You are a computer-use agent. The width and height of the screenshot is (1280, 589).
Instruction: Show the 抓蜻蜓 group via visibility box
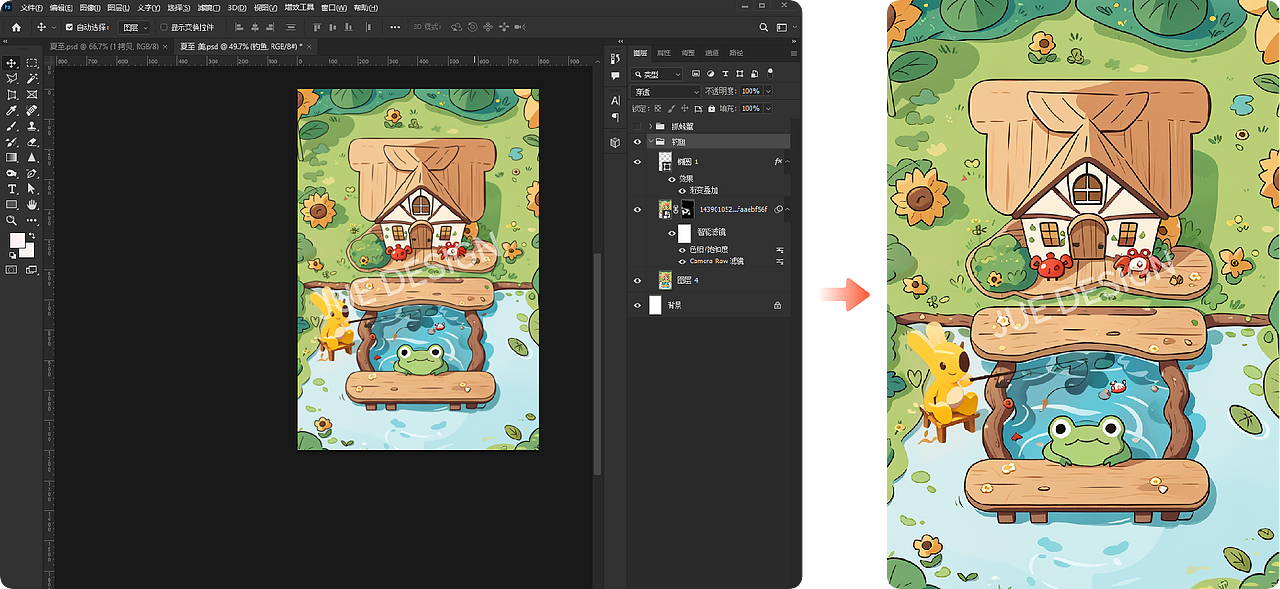click(637, 126)
